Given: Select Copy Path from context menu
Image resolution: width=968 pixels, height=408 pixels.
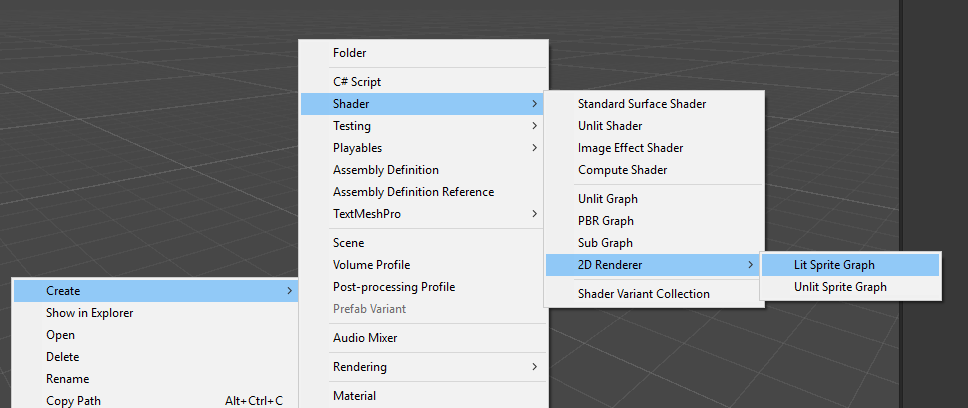Looking at the screenshot, I should [73, 401].
